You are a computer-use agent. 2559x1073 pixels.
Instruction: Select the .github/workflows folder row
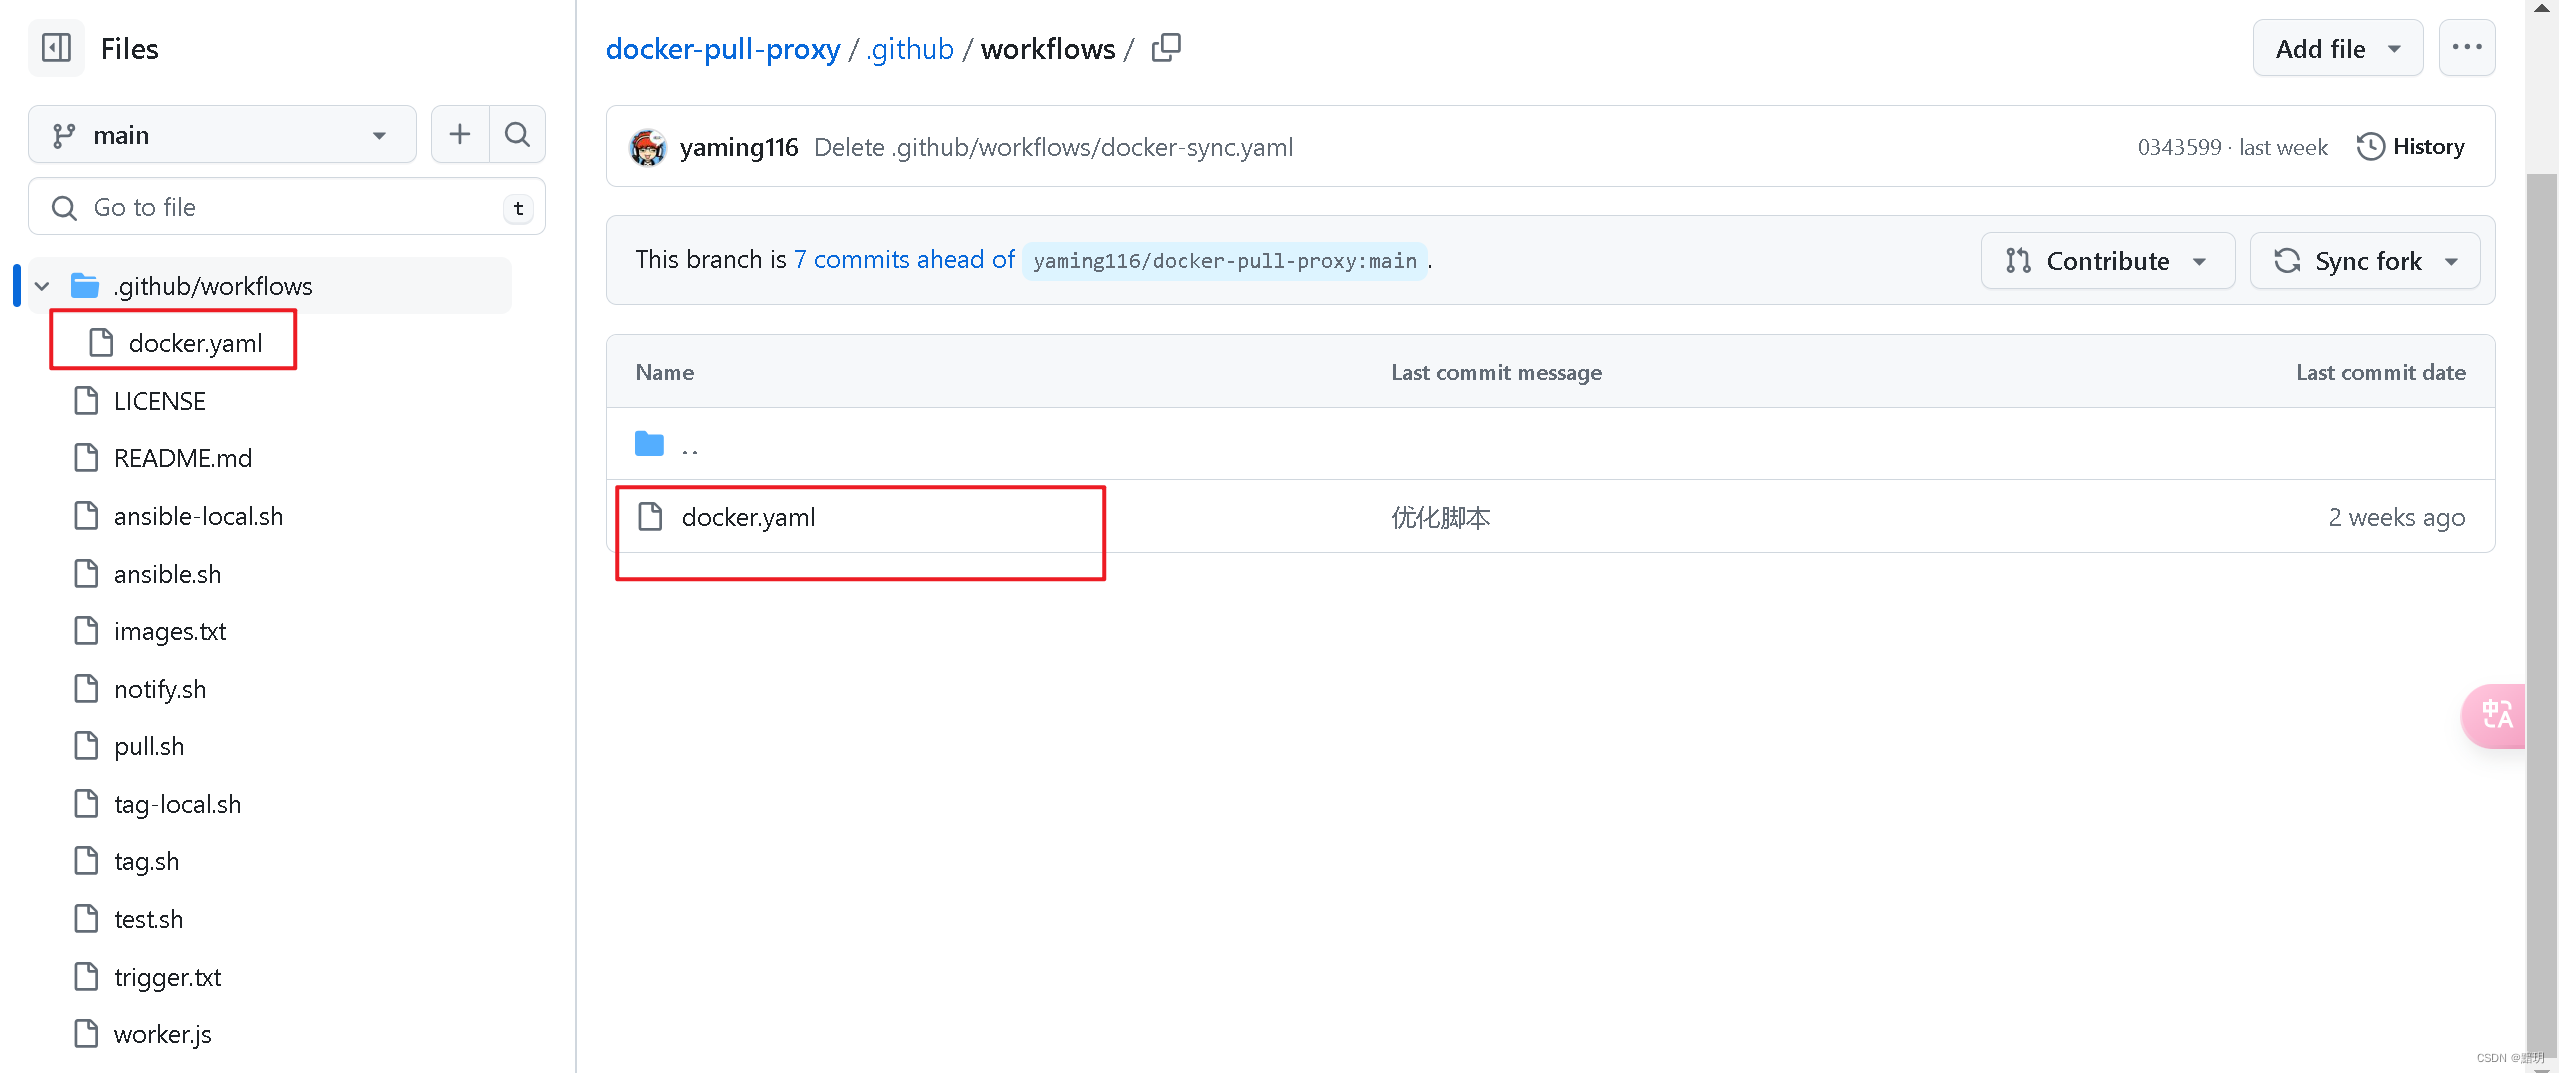(x=270, y=286)
